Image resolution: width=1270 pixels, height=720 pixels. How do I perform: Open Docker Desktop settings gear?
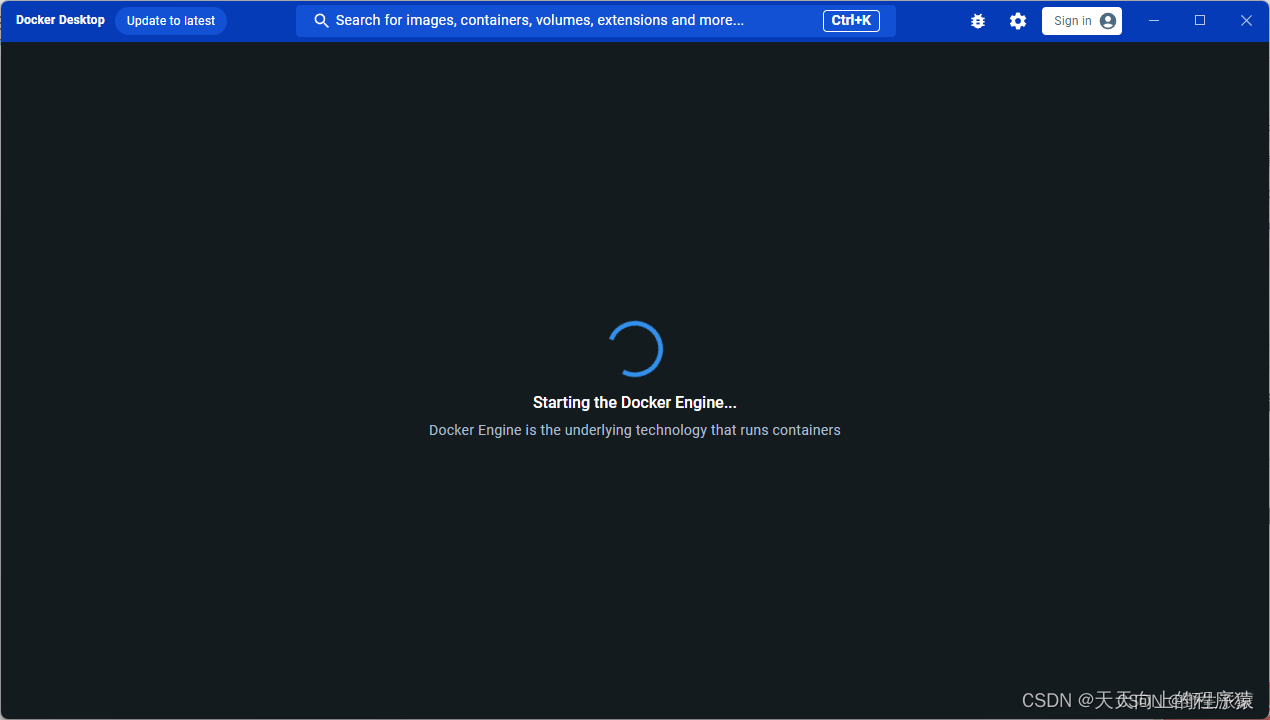click(1018, 21)
